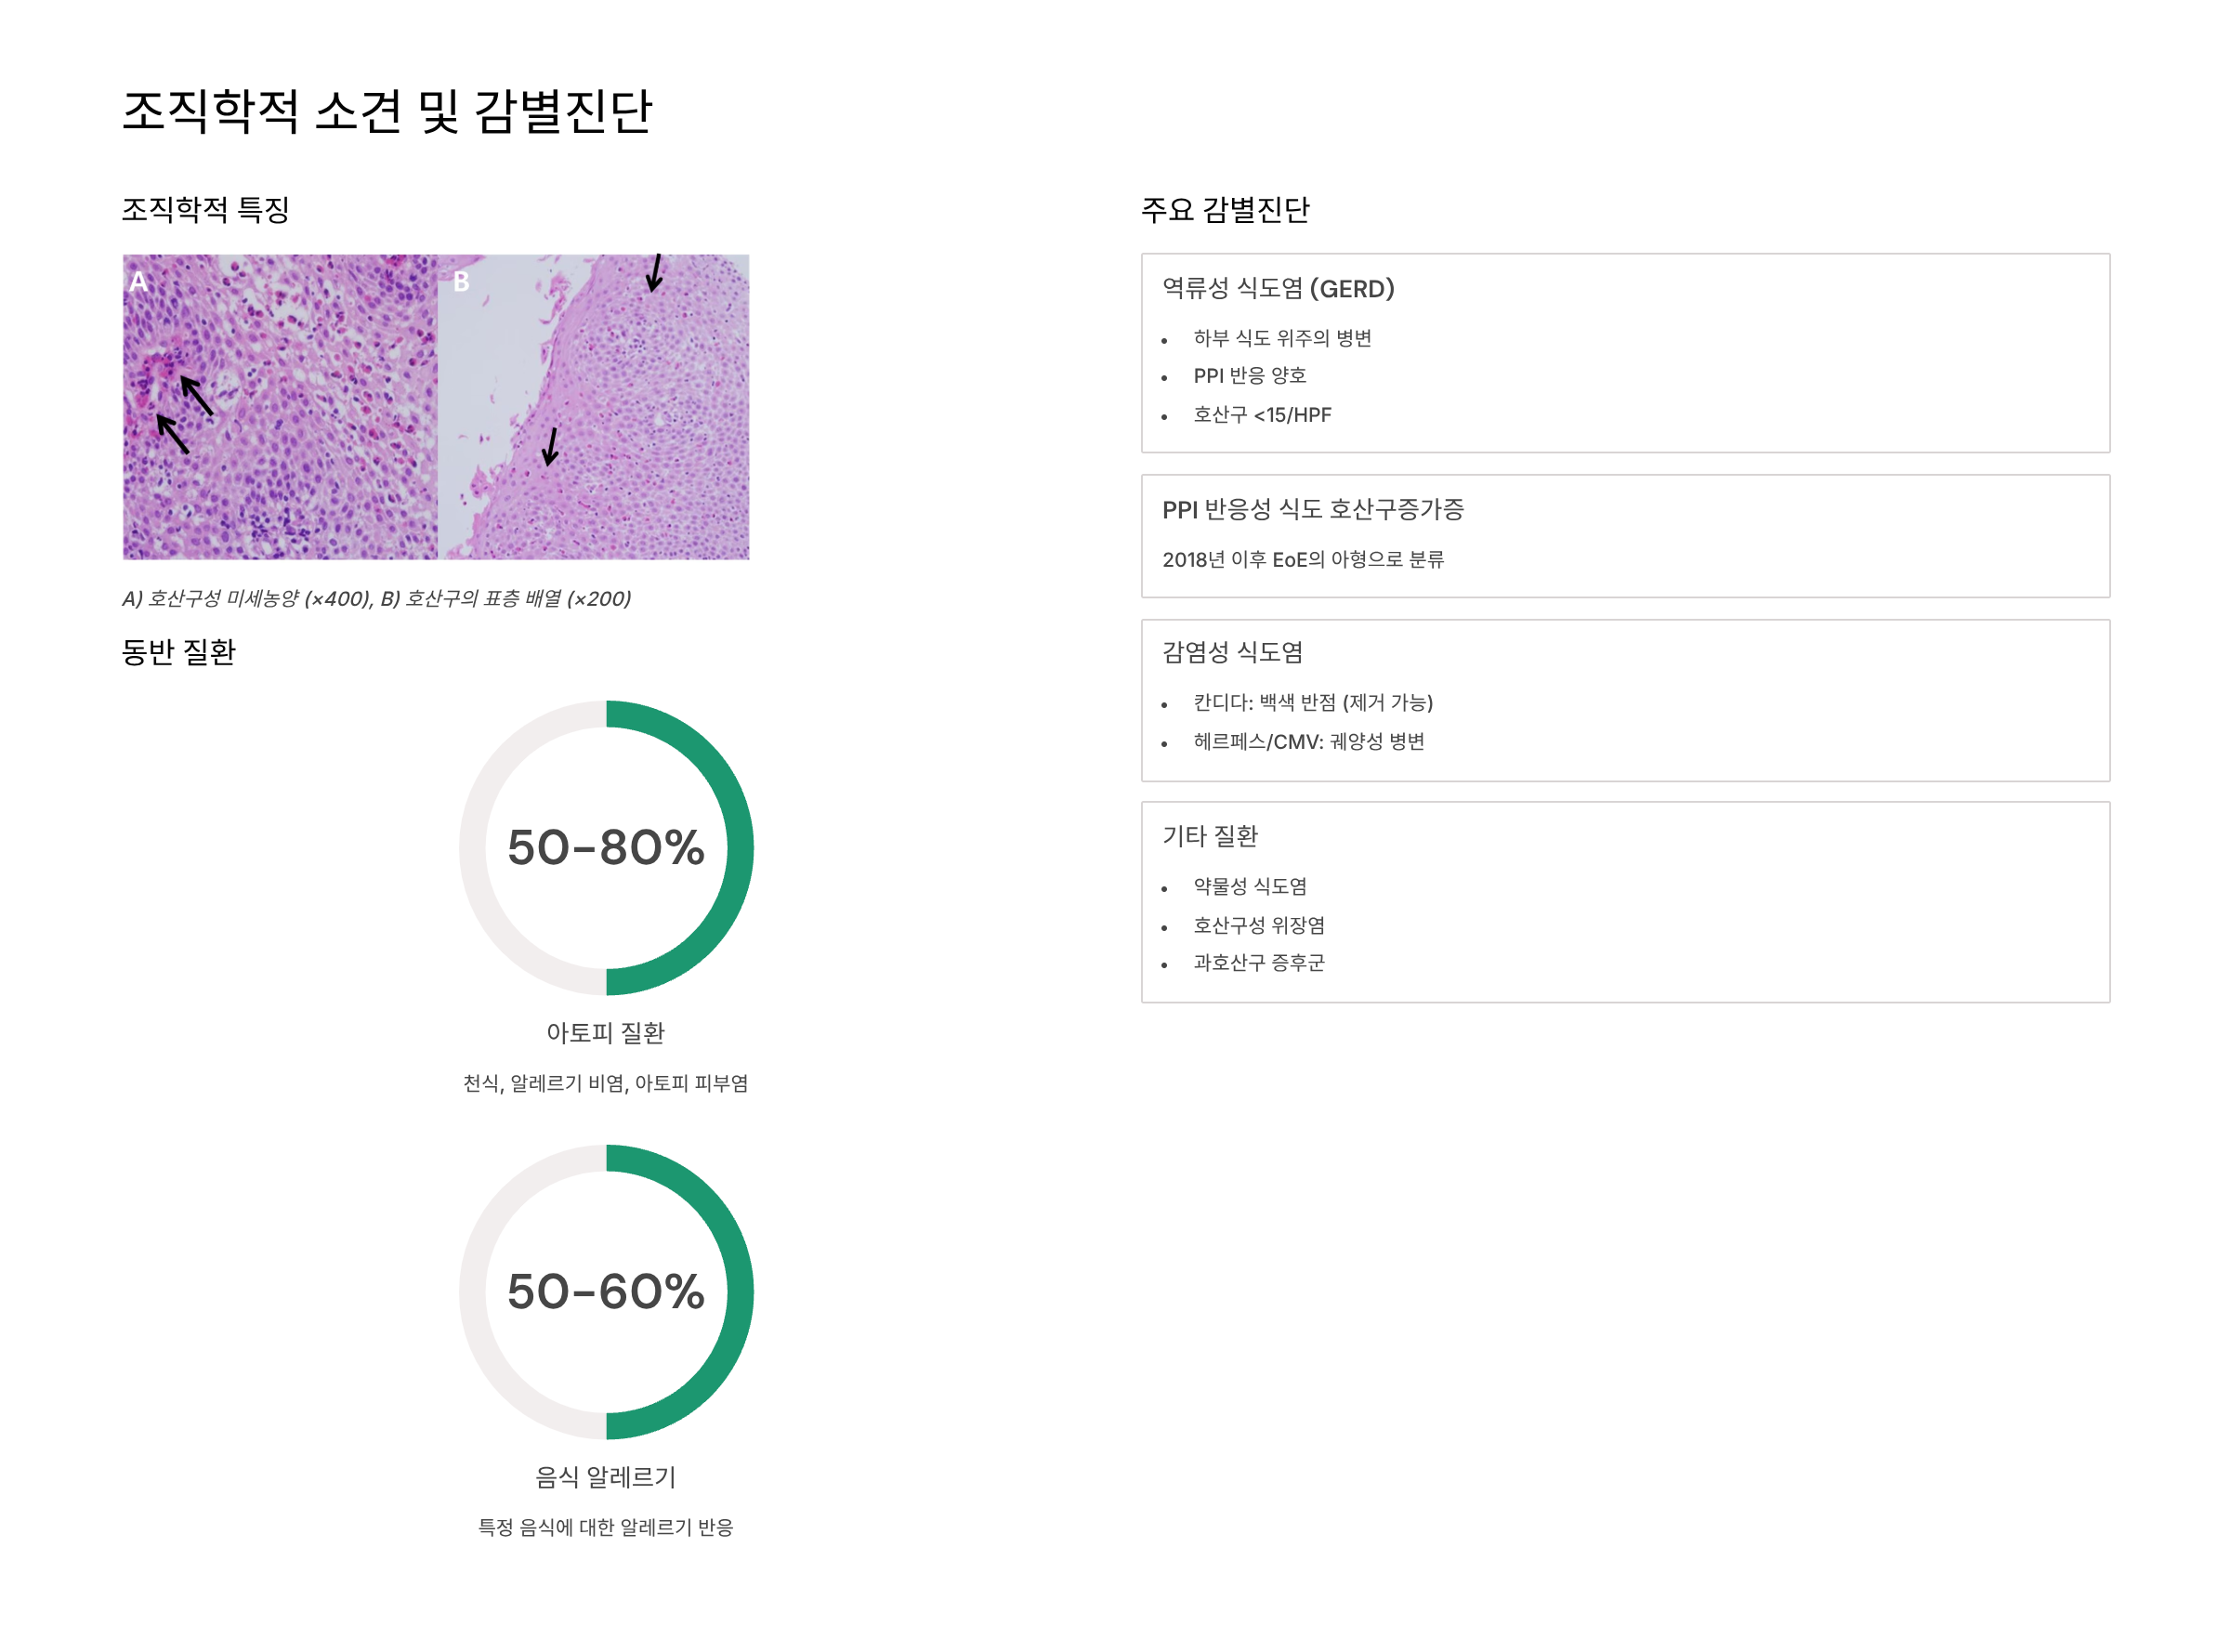Click the 50-60% food allergy donut chart
Screen dimensions: 2230x1652
606,1292
